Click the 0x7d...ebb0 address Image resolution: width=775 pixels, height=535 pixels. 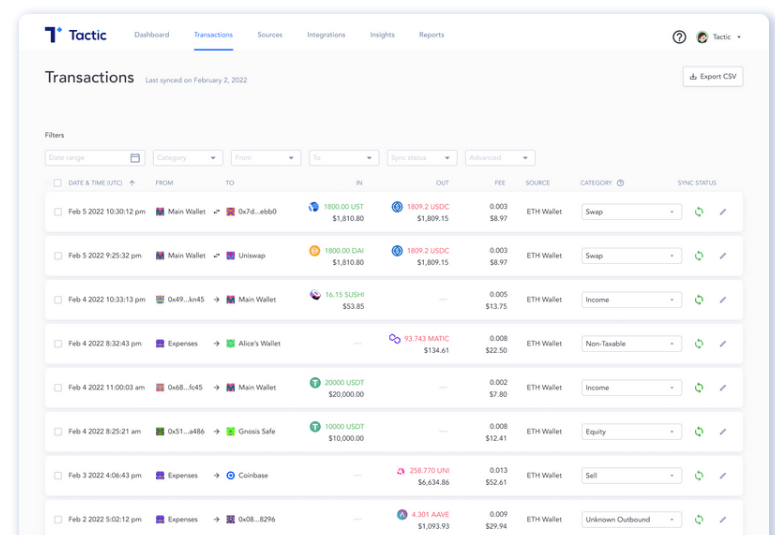(258, 212)
